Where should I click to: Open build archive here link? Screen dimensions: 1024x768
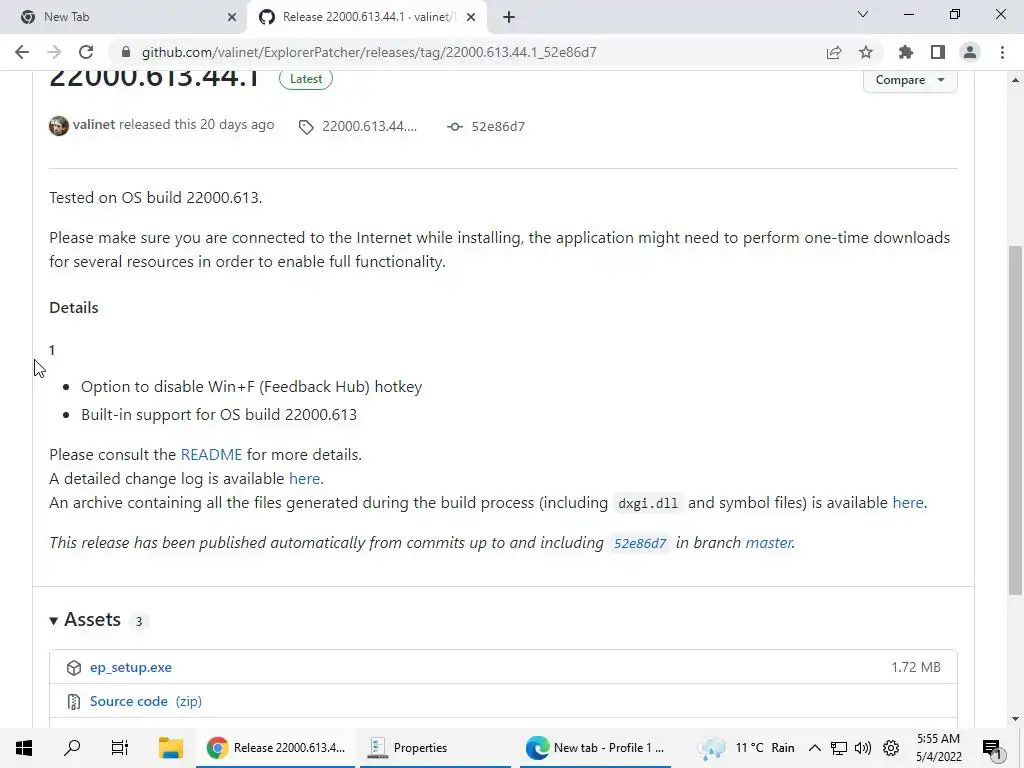click(908, 503)
